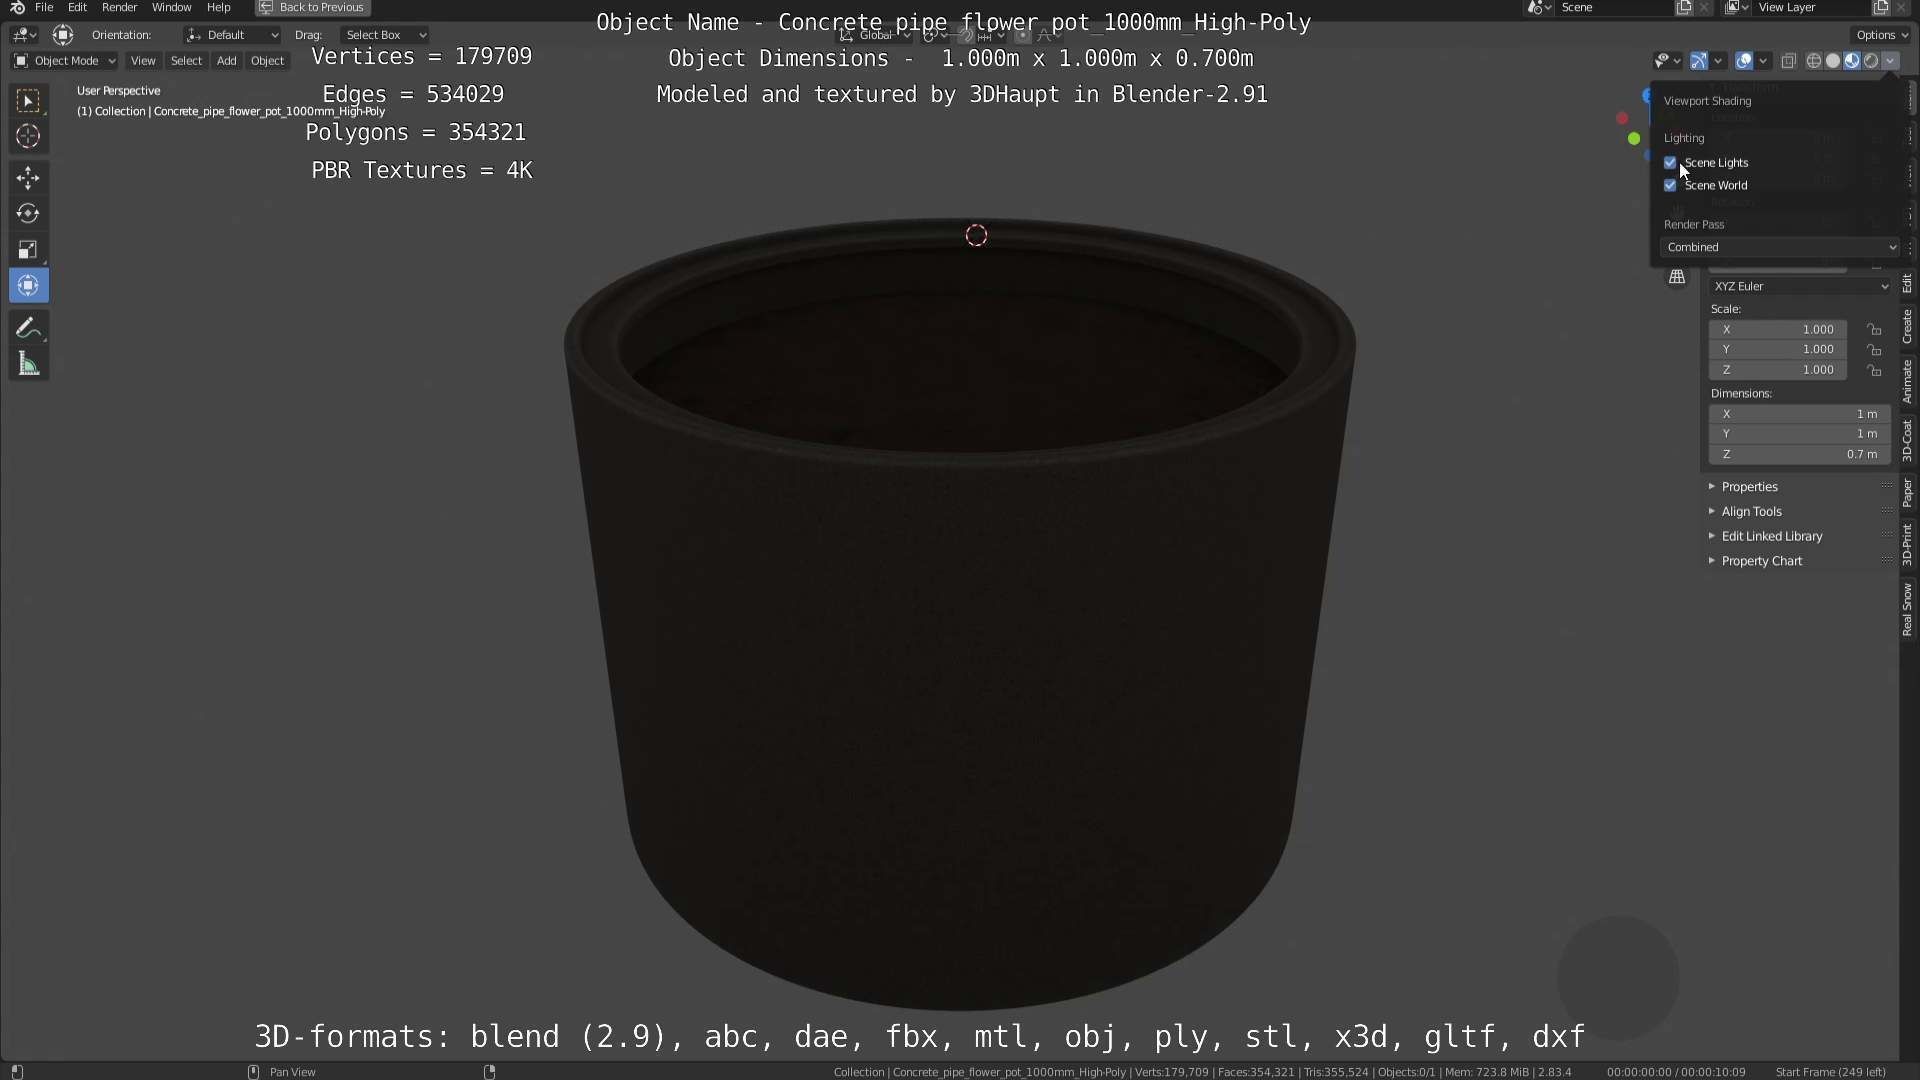
Task: Open the Drag Select Box dropdown
Action: [x=385, y=35]
